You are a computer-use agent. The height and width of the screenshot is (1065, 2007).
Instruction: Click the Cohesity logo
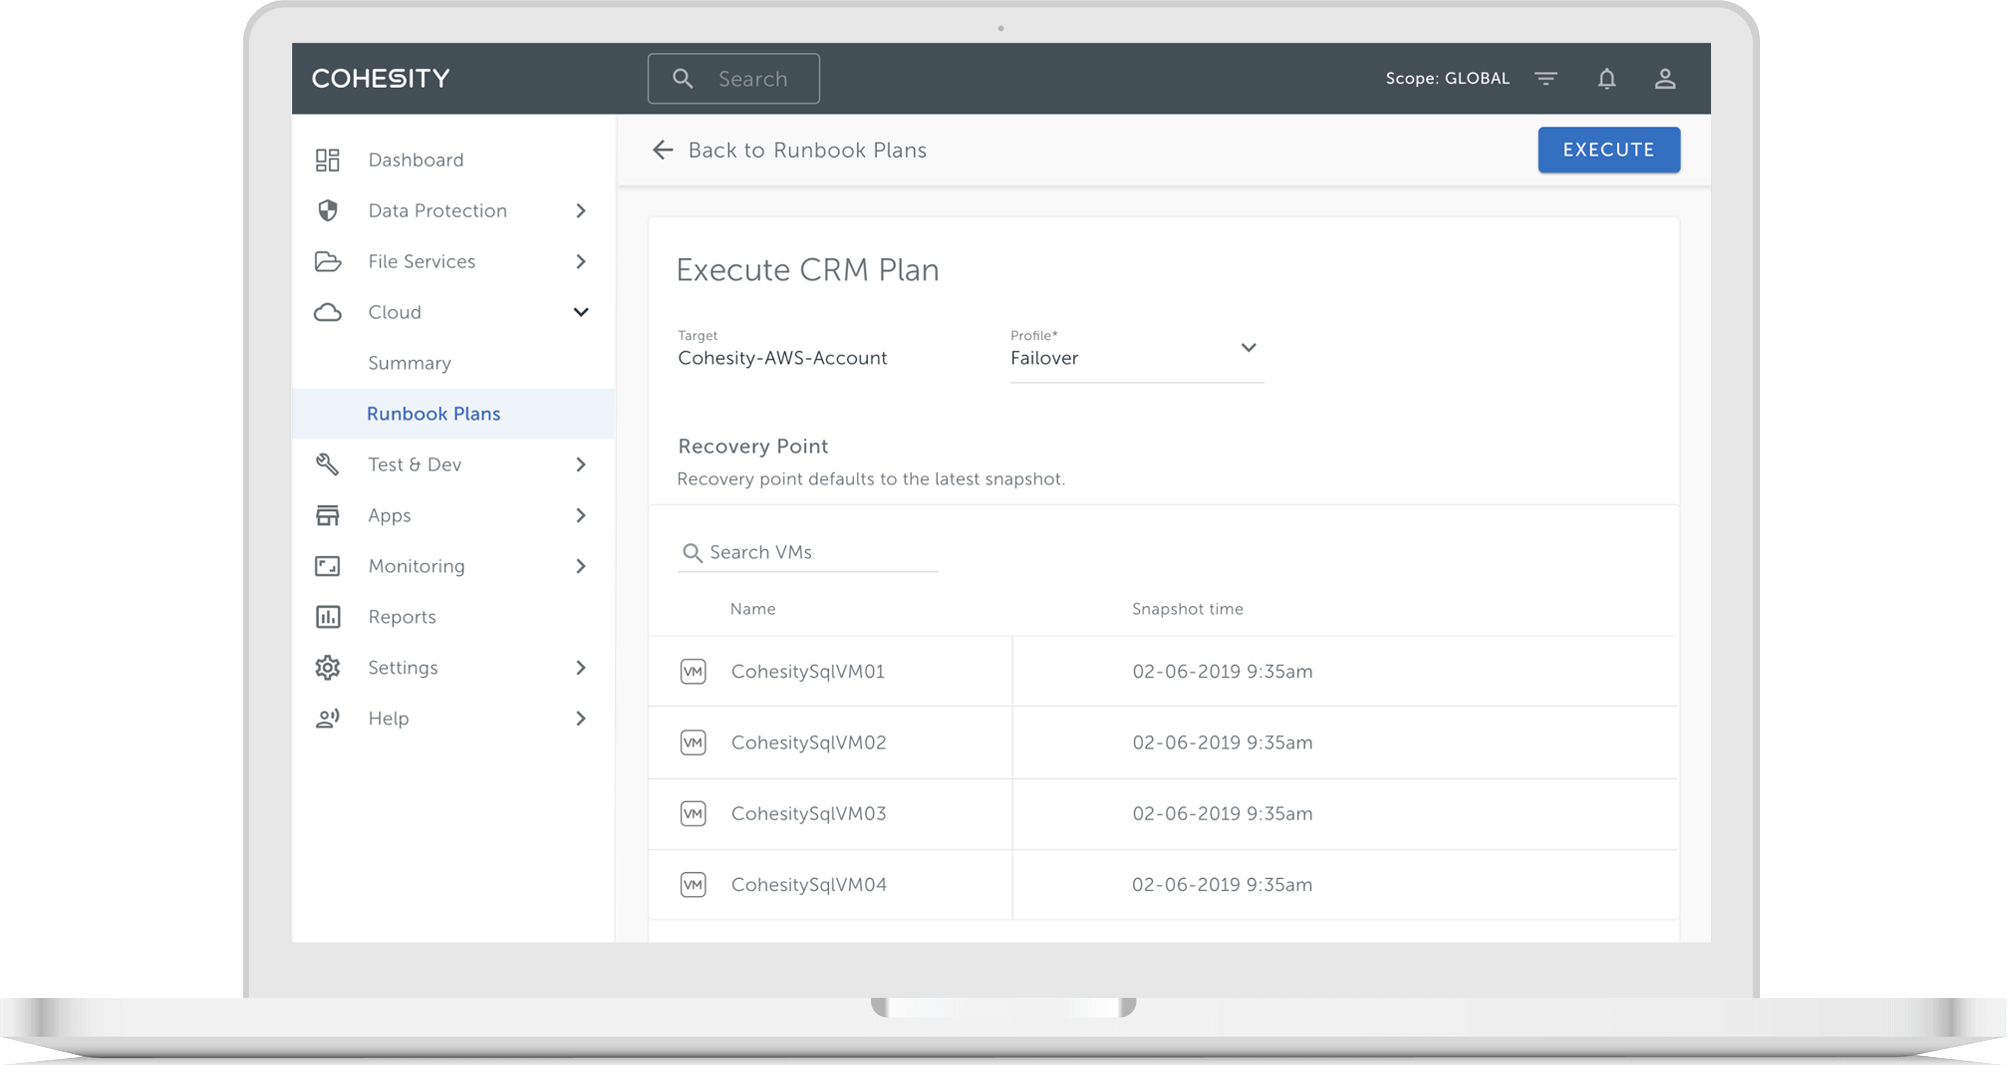pos(380,78)
